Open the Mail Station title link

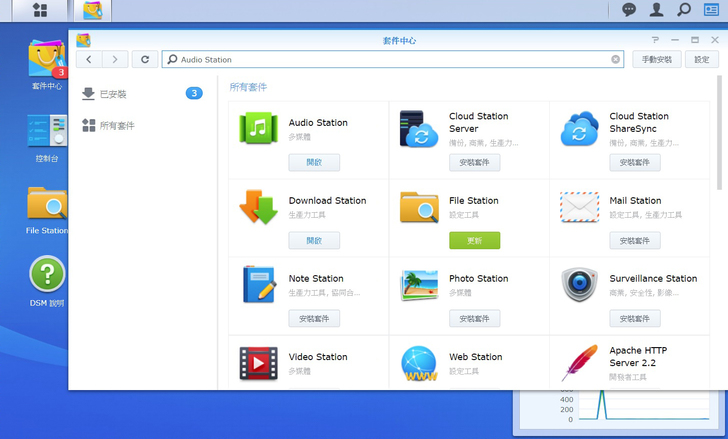tap(635, 200)
